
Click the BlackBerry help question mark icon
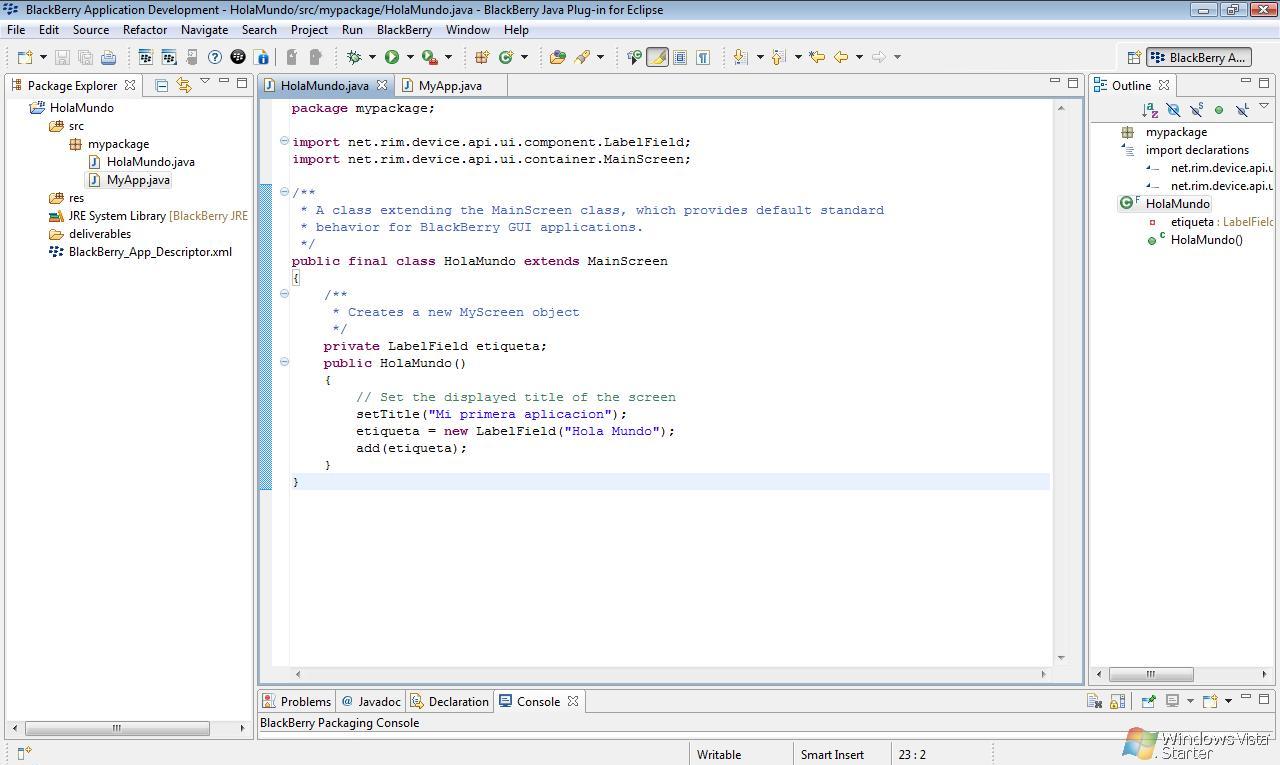coord(214,57)
